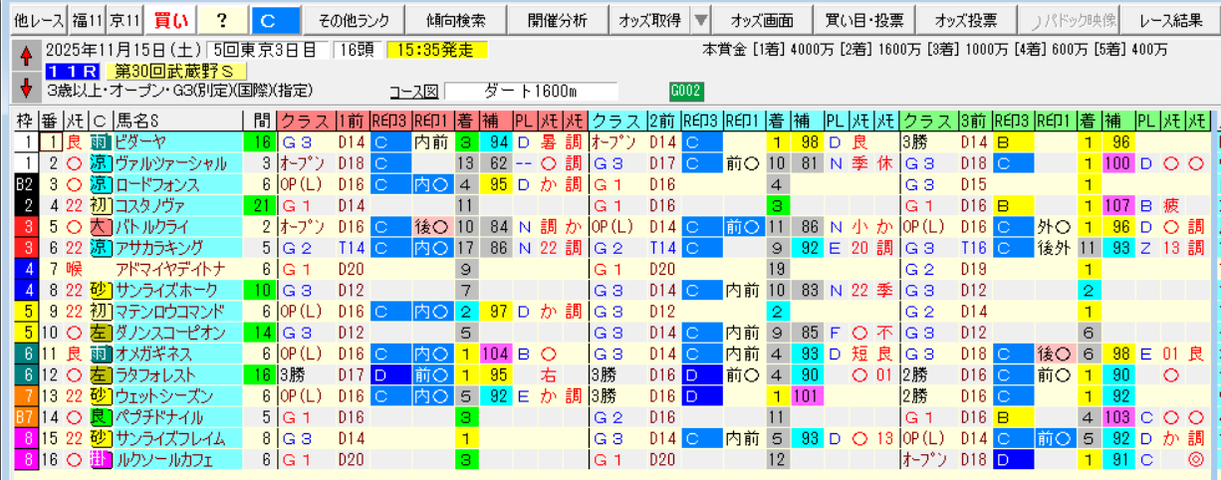Click the 左 badge beside ダノンスコーピオン
1221x480 pixels.
point(100,332)
